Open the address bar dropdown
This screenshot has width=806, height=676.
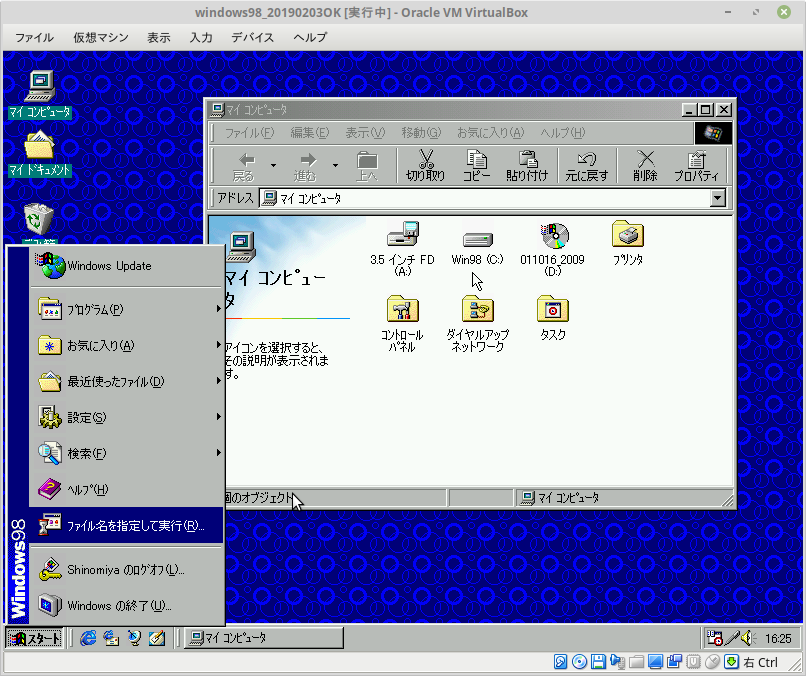point(720,198)
